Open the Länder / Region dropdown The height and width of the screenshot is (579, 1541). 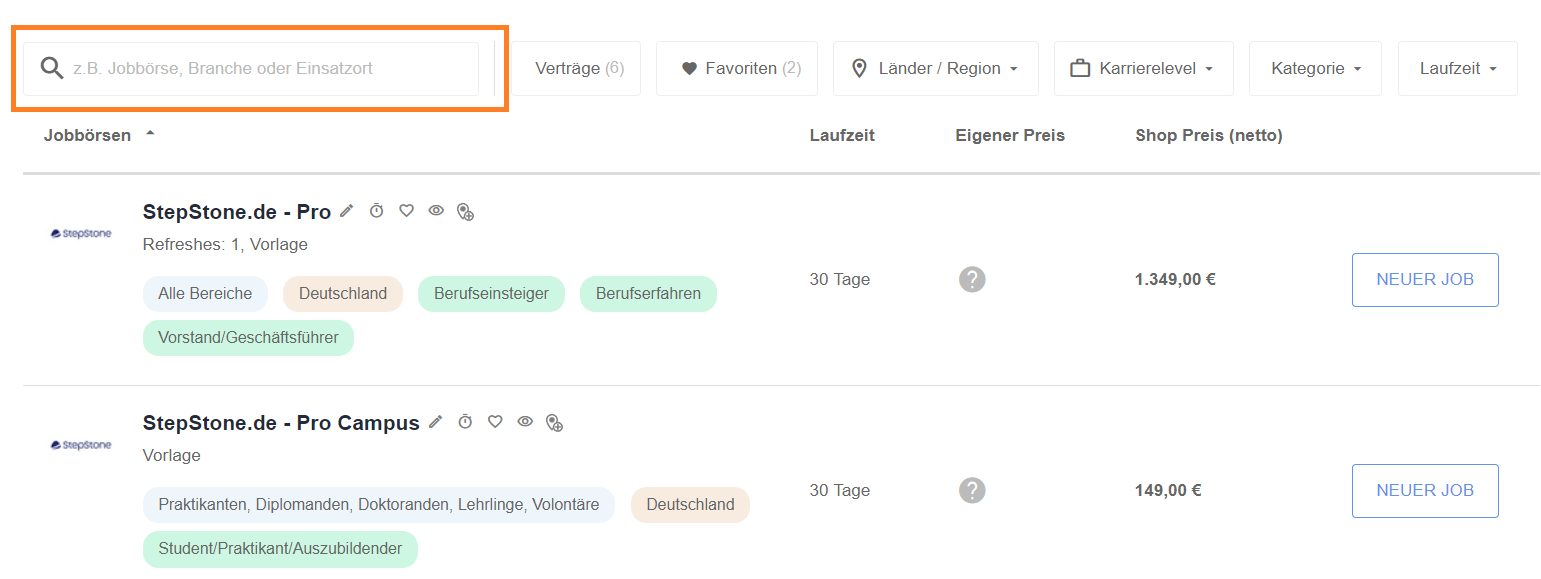tap(936, 68)
